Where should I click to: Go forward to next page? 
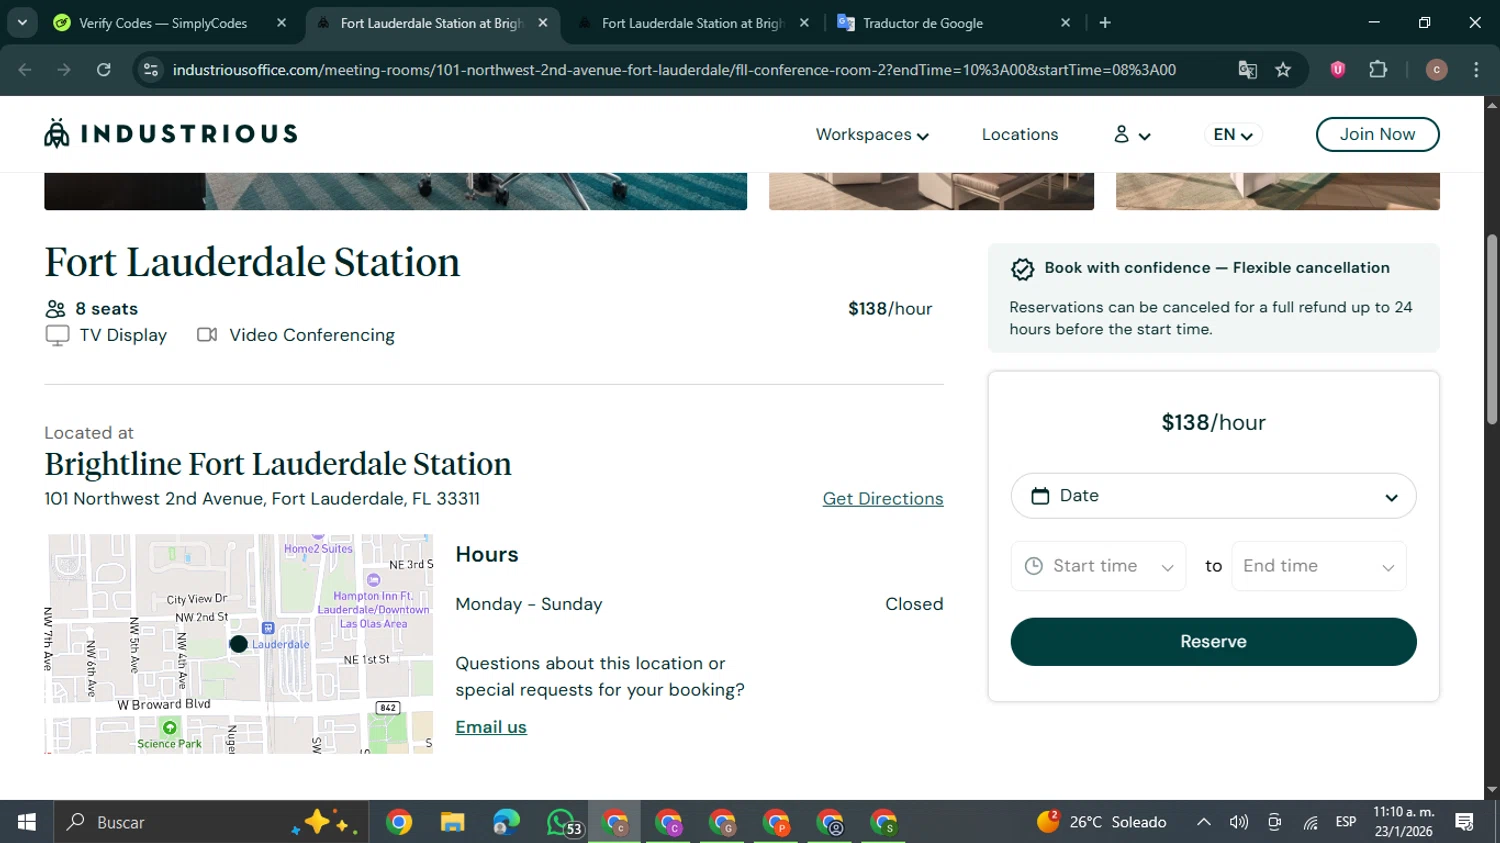tap(64, 70)
